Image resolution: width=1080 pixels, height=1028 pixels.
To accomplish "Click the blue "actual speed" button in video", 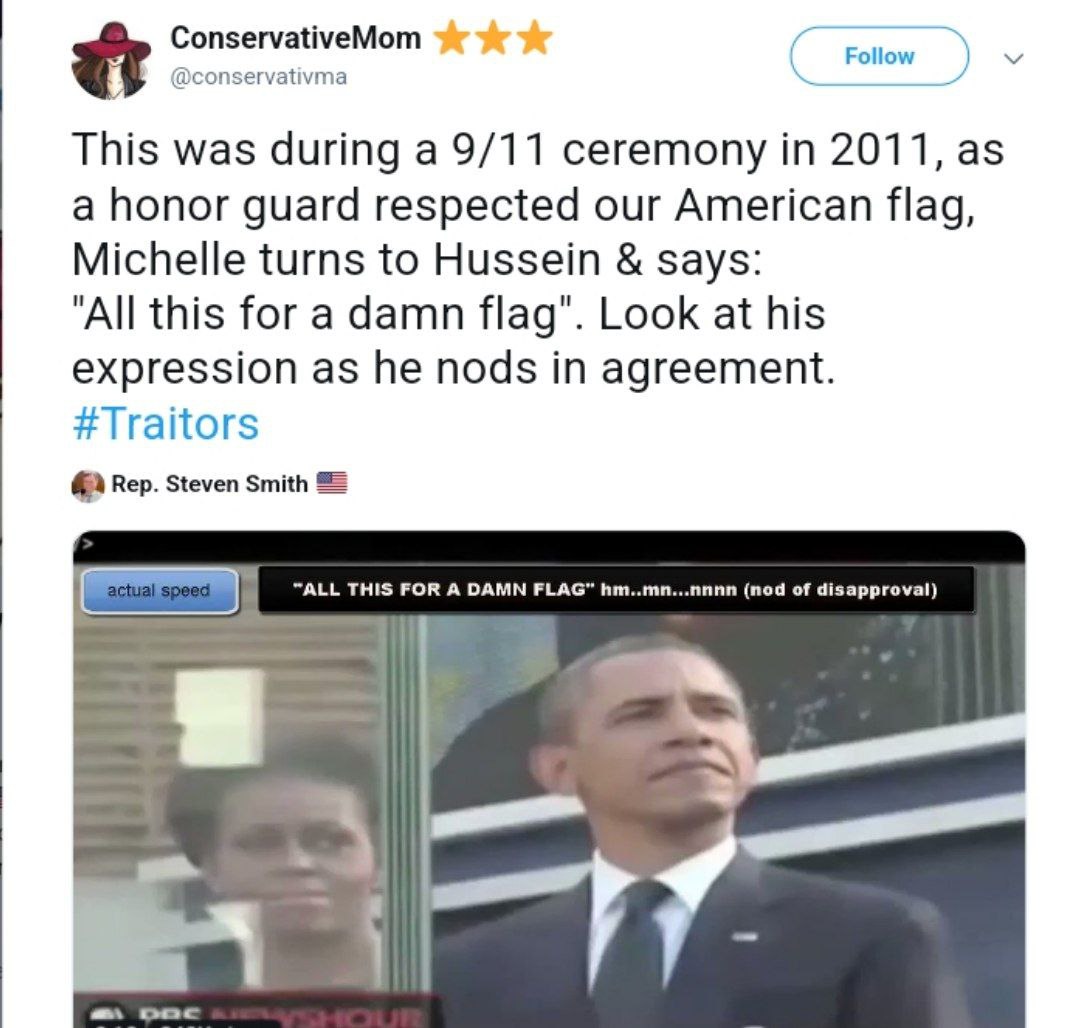I will click(160, 590).
